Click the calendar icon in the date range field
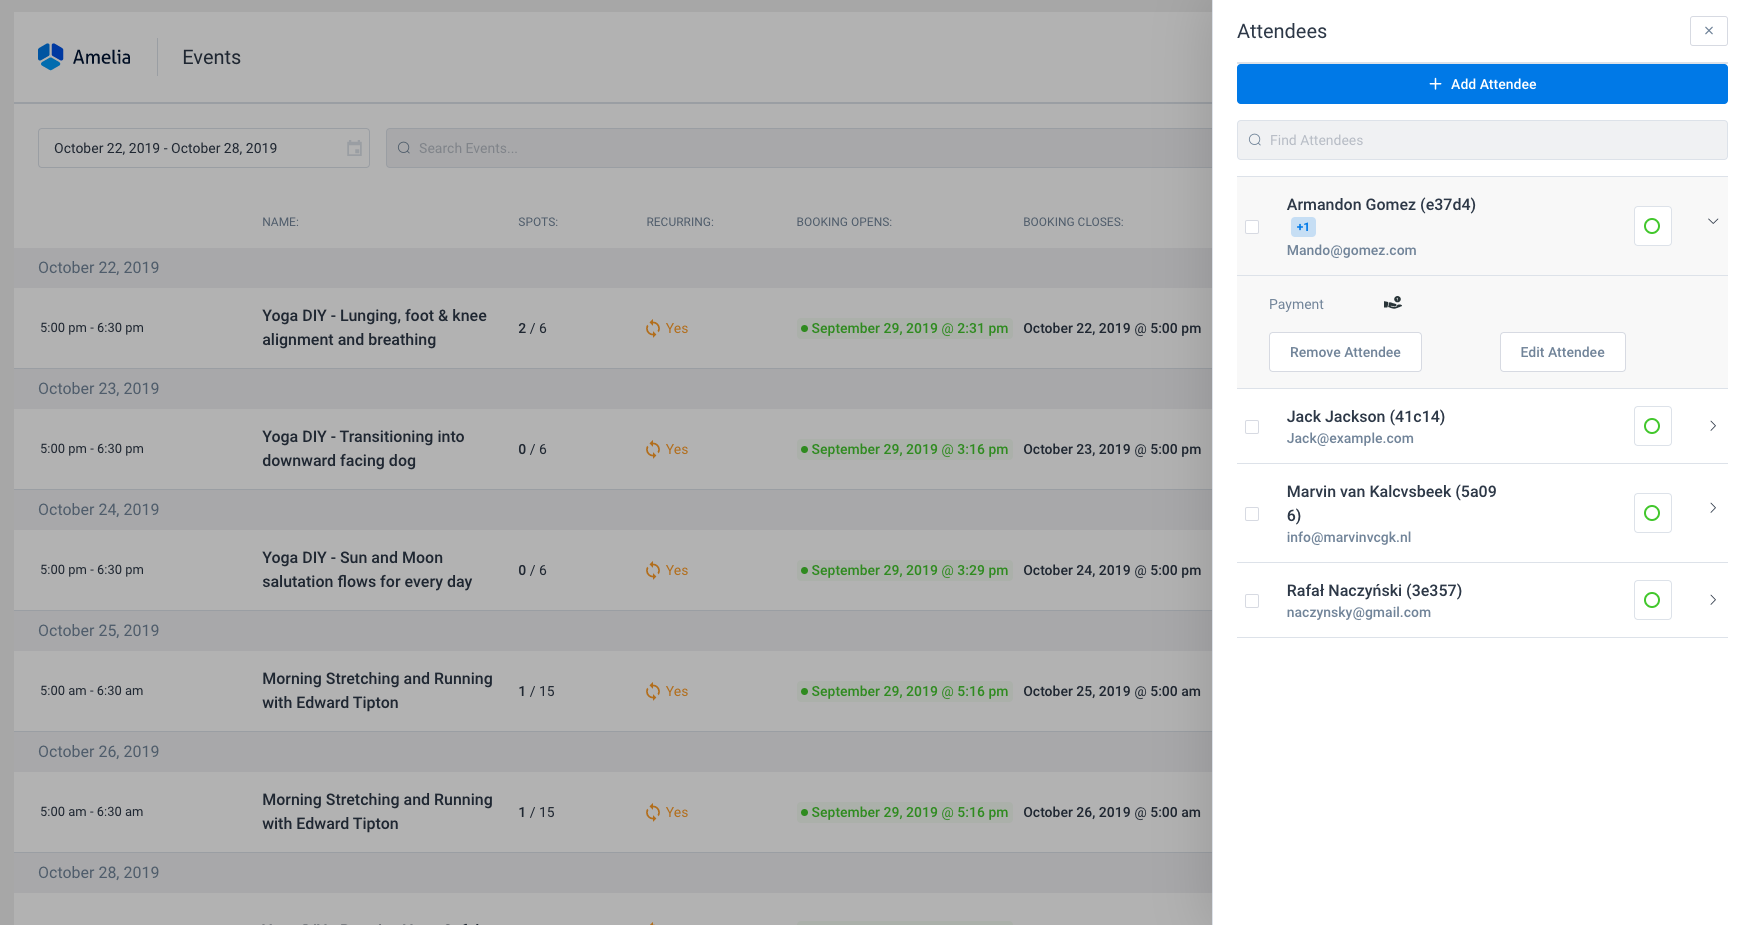The image size is (1747, 925). pos(354,147)
